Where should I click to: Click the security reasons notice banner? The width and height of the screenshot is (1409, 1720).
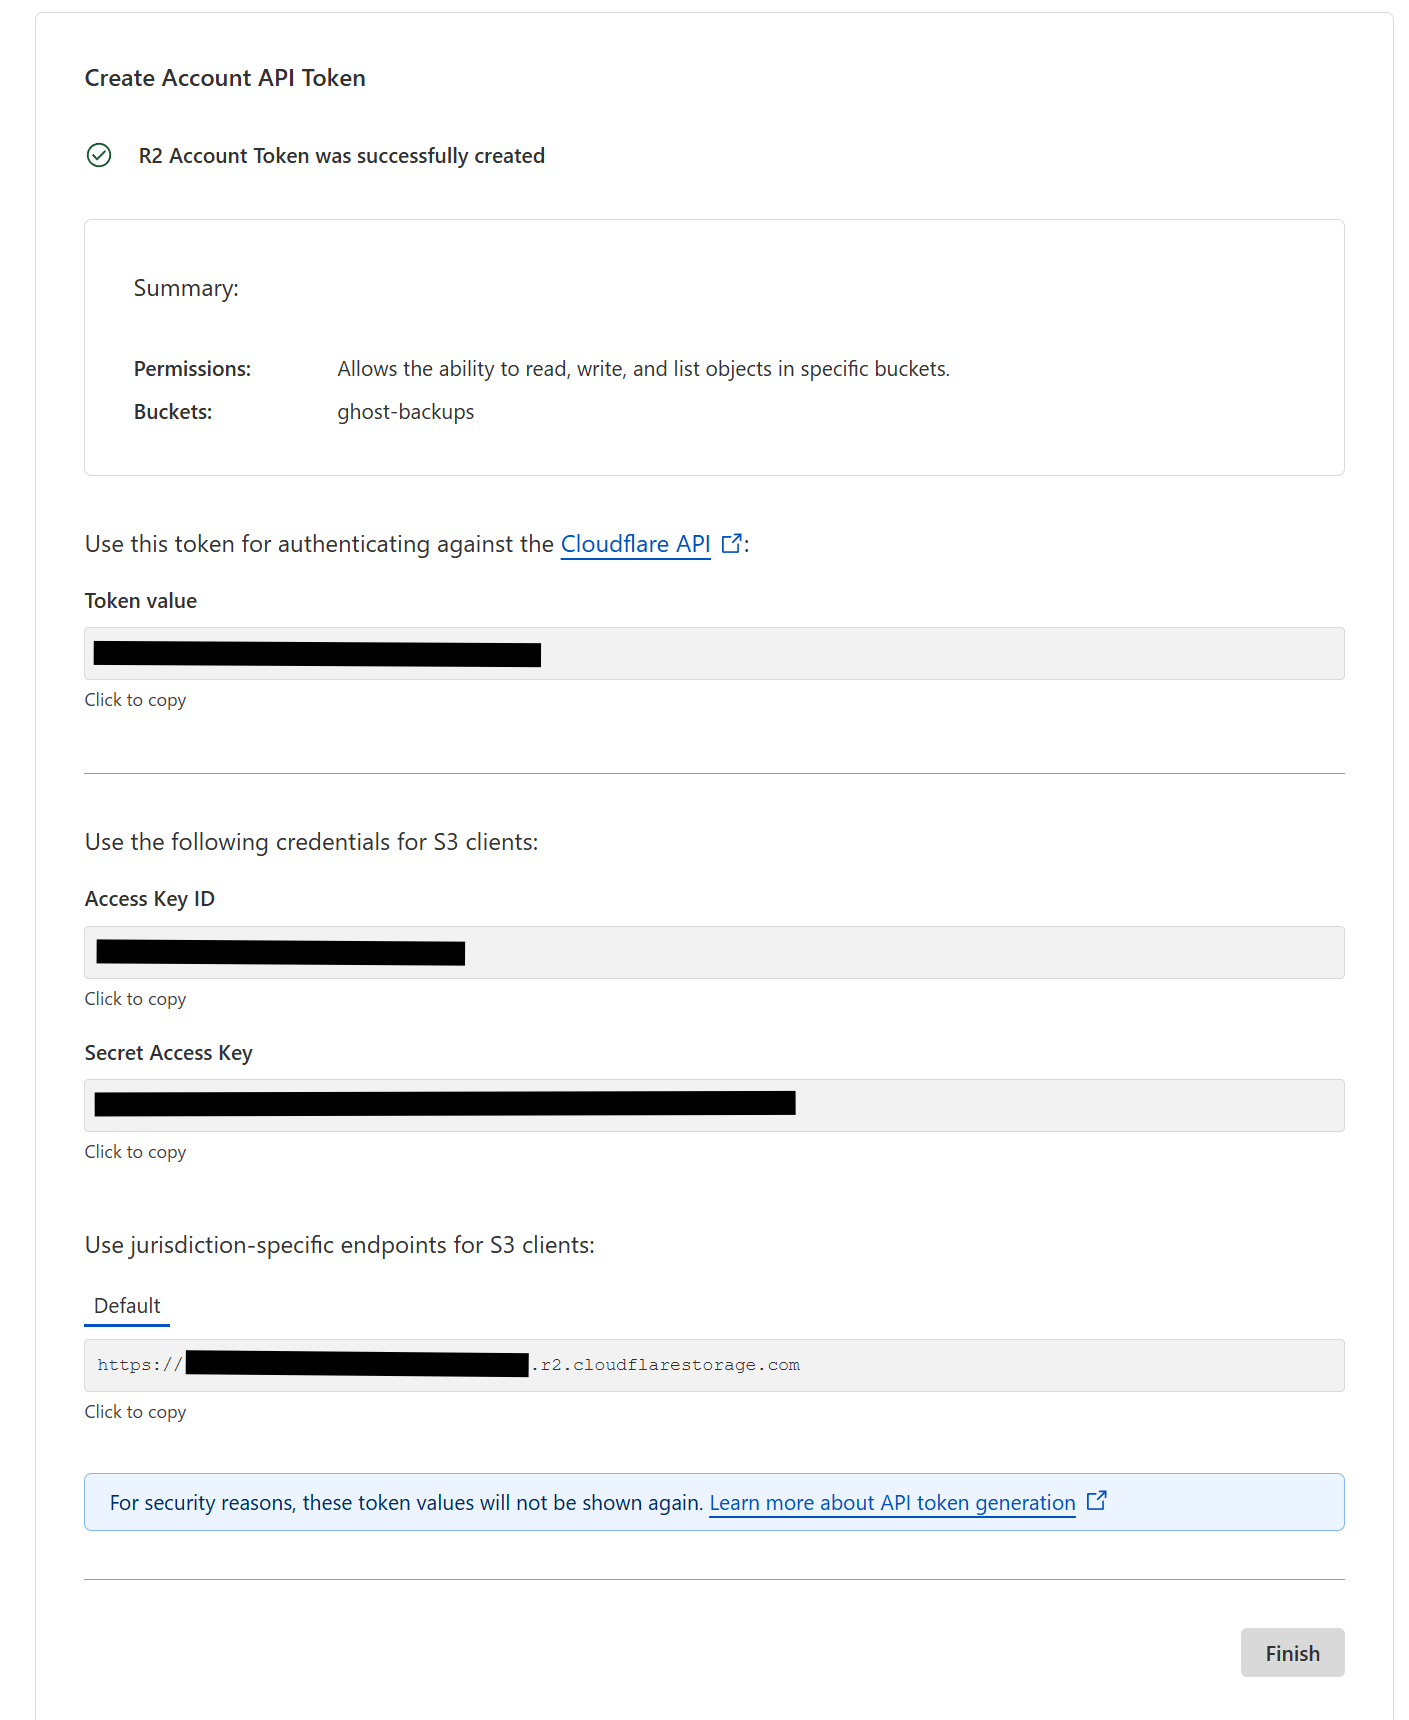(x=714, y=1502)
